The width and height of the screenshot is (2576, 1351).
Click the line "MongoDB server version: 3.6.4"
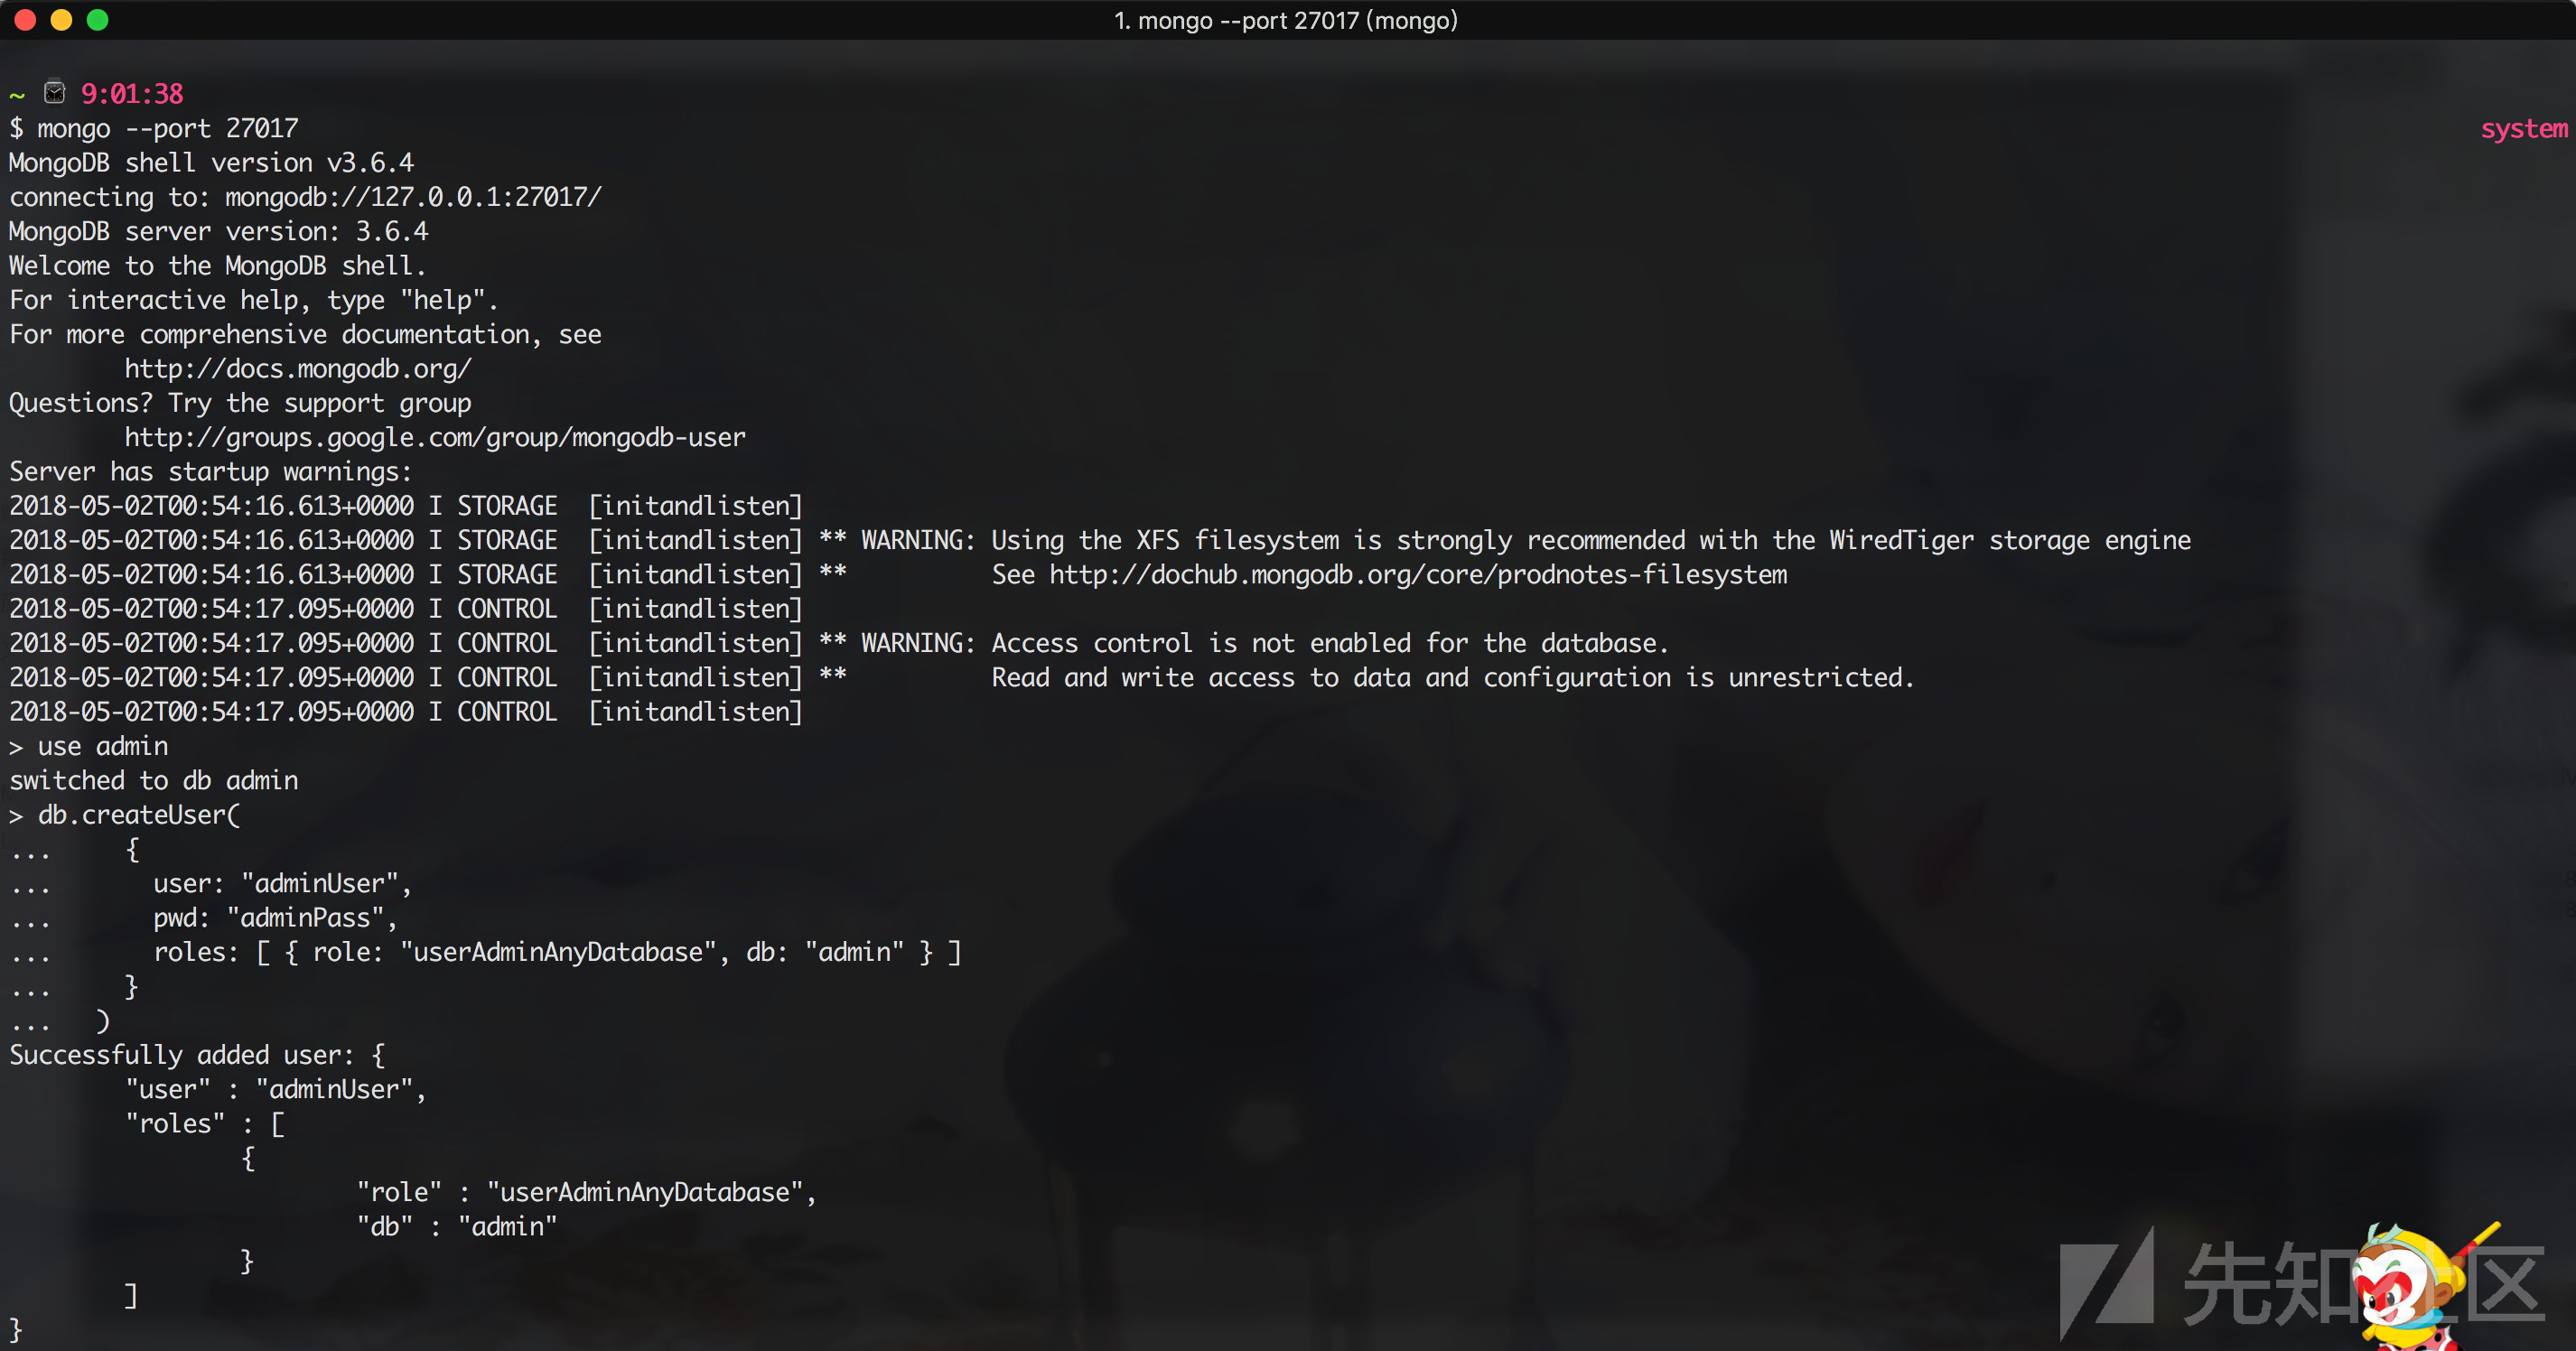tap(219, 232)
